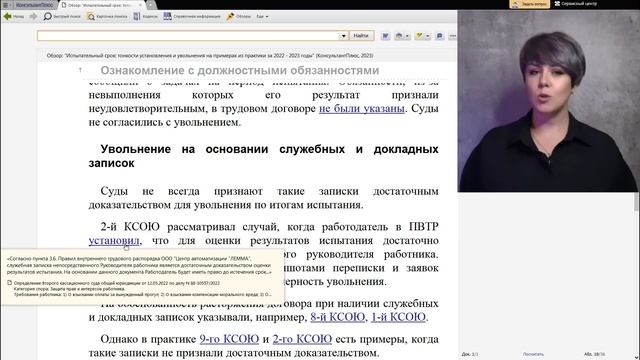Click the main menu hamburger icon
This screenshot has height=360, width=640.
[5, 5]
